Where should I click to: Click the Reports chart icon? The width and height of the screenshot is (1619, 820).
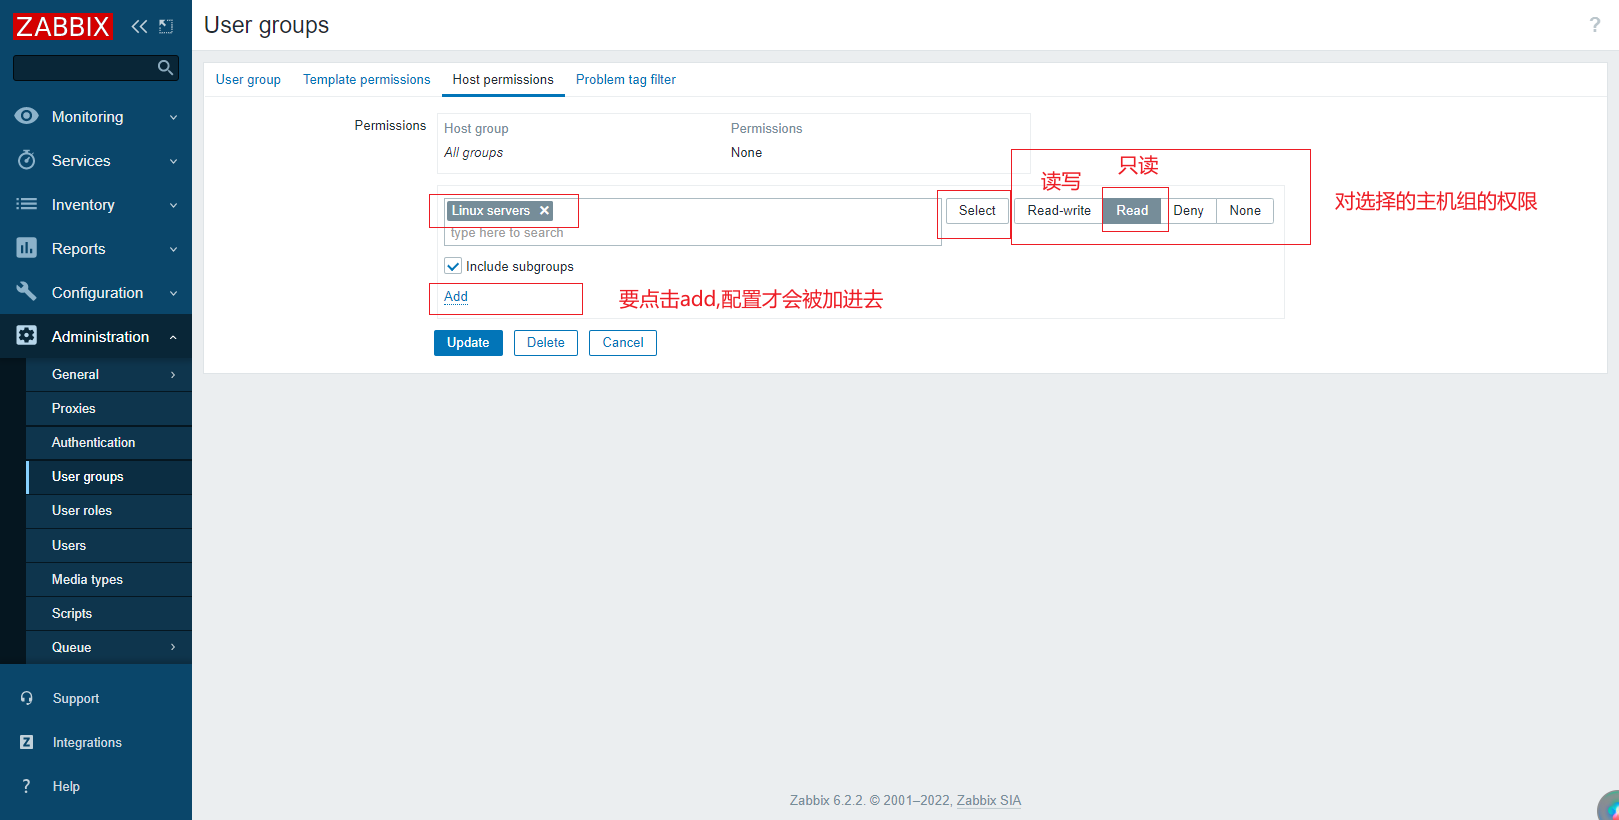click(27, 248)
